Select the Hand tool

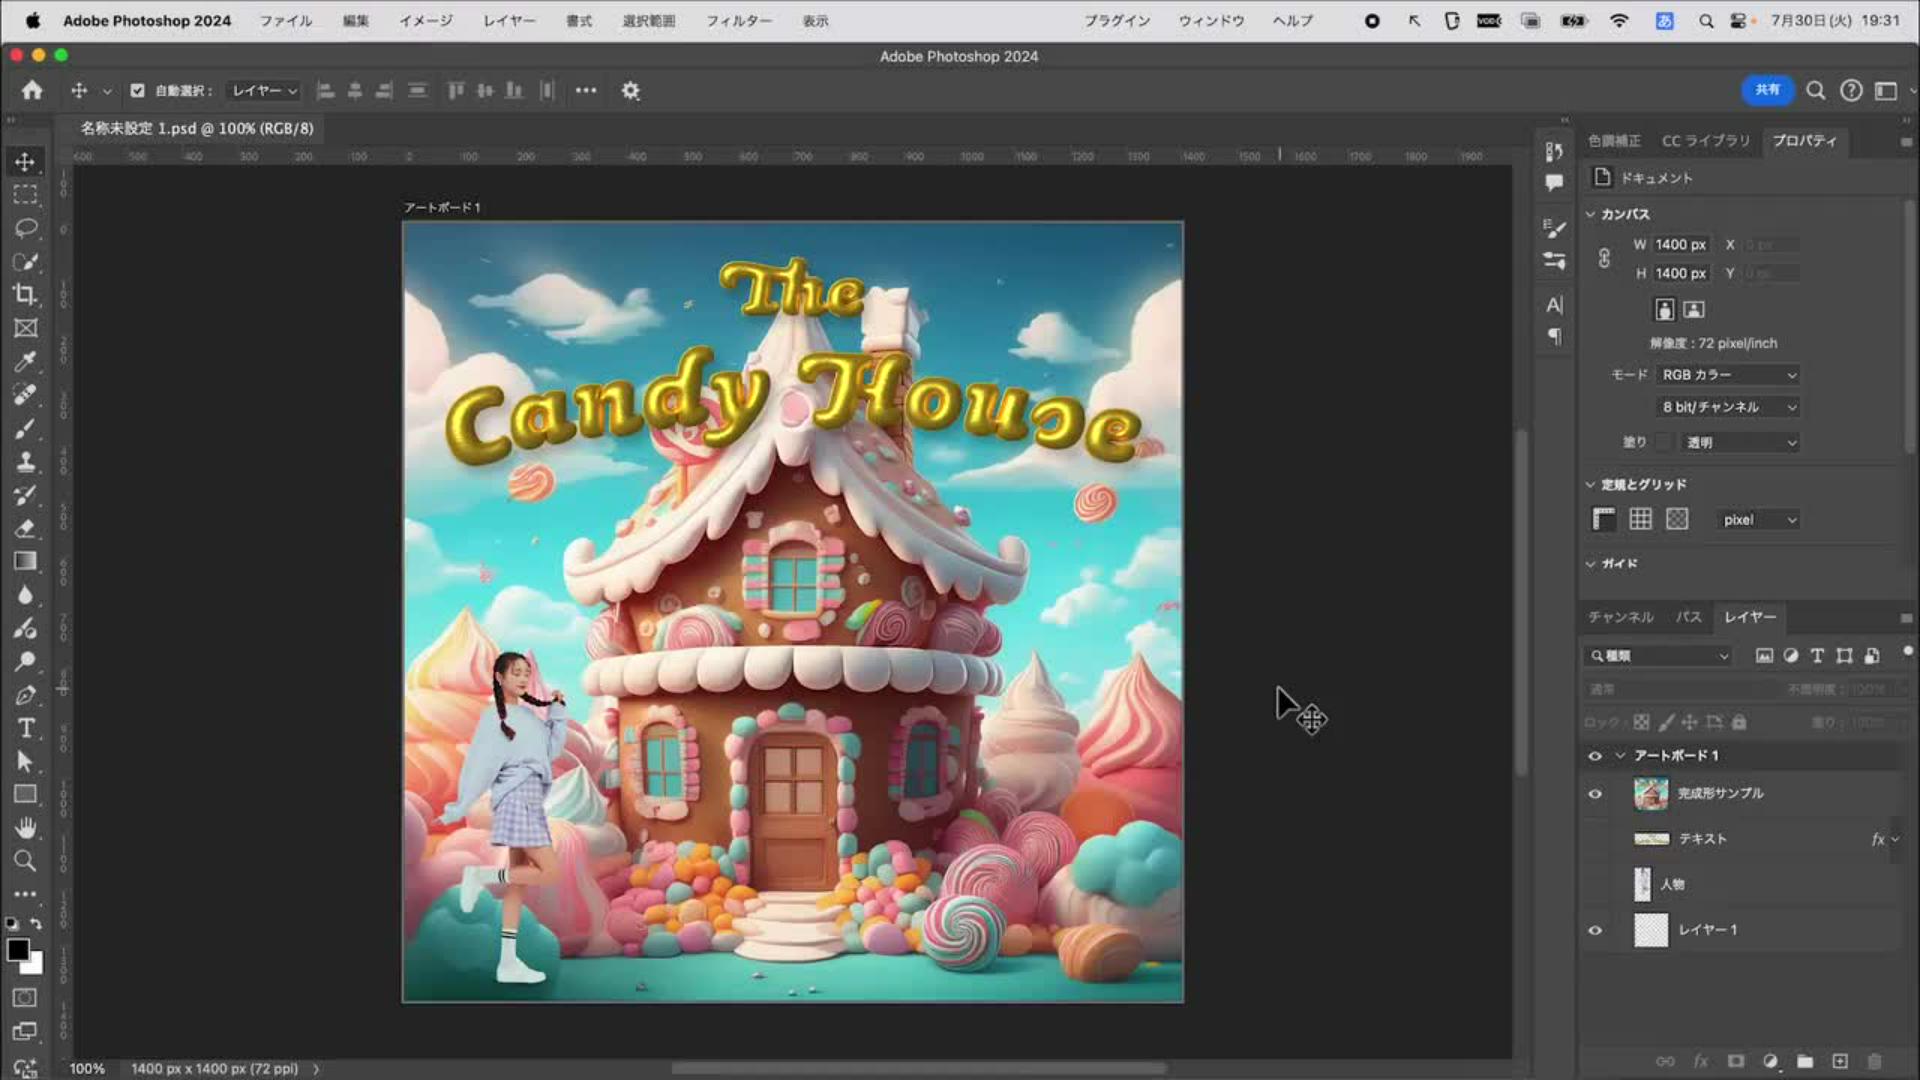pos(25,828)
